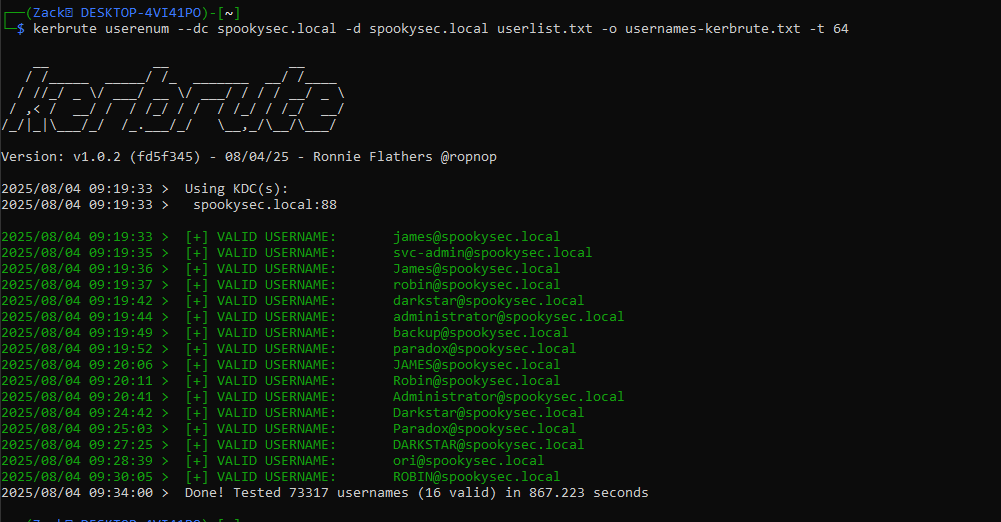The width and height of the screenshot is (1001, 522).
Task: Click the userlist.txt argument
Action: pyautogui.click(x=545, y=29)
